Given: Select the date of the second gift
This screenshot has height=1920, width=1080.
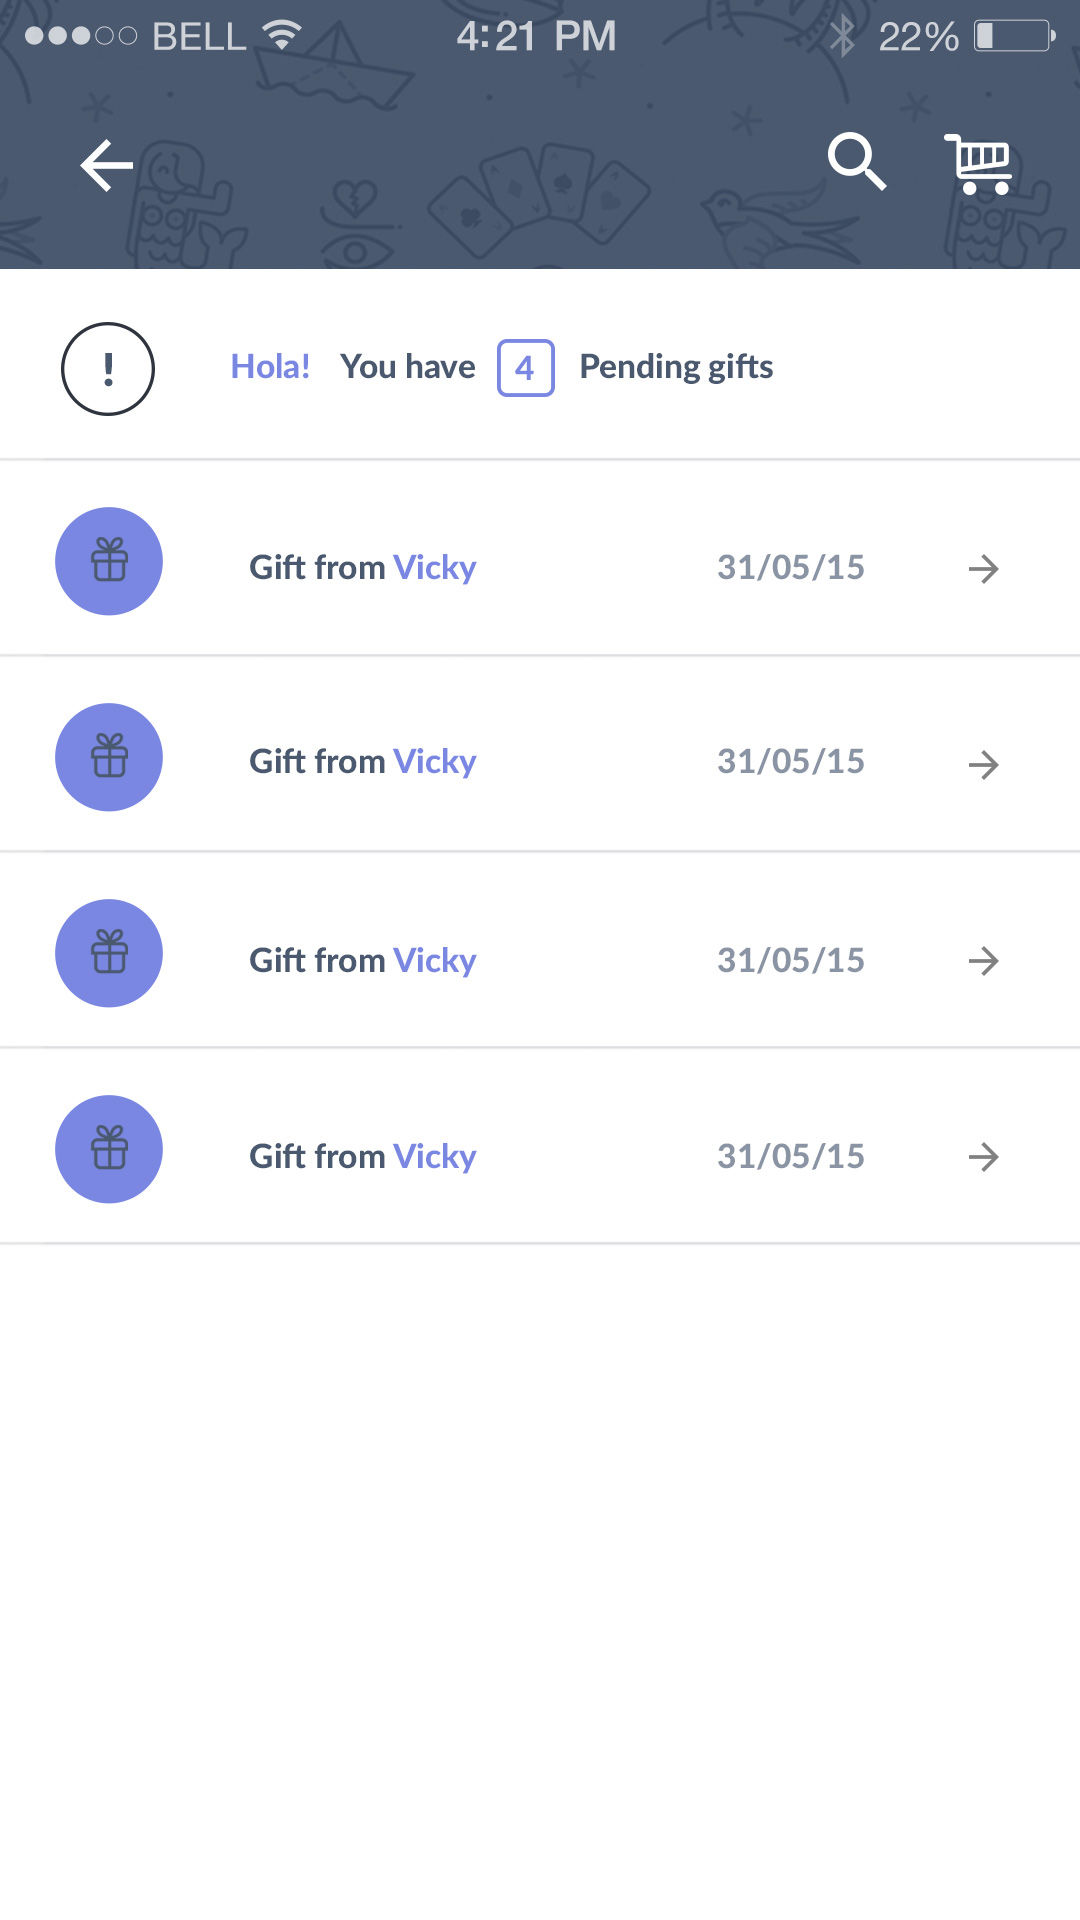Looking at the screenshot, I should point(790,762).
